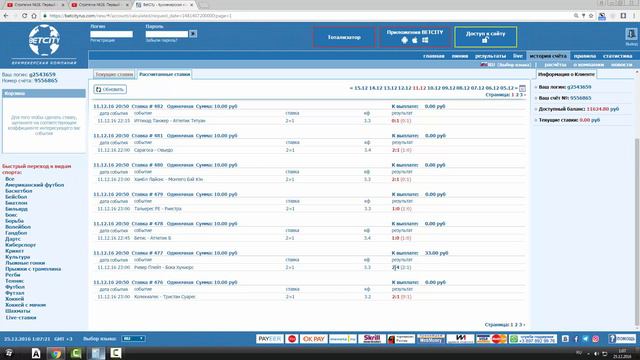Viewport: 640px width, 360px height.
Task: Open the 'результаты' menu item
Action: click(x=490, y=56)
